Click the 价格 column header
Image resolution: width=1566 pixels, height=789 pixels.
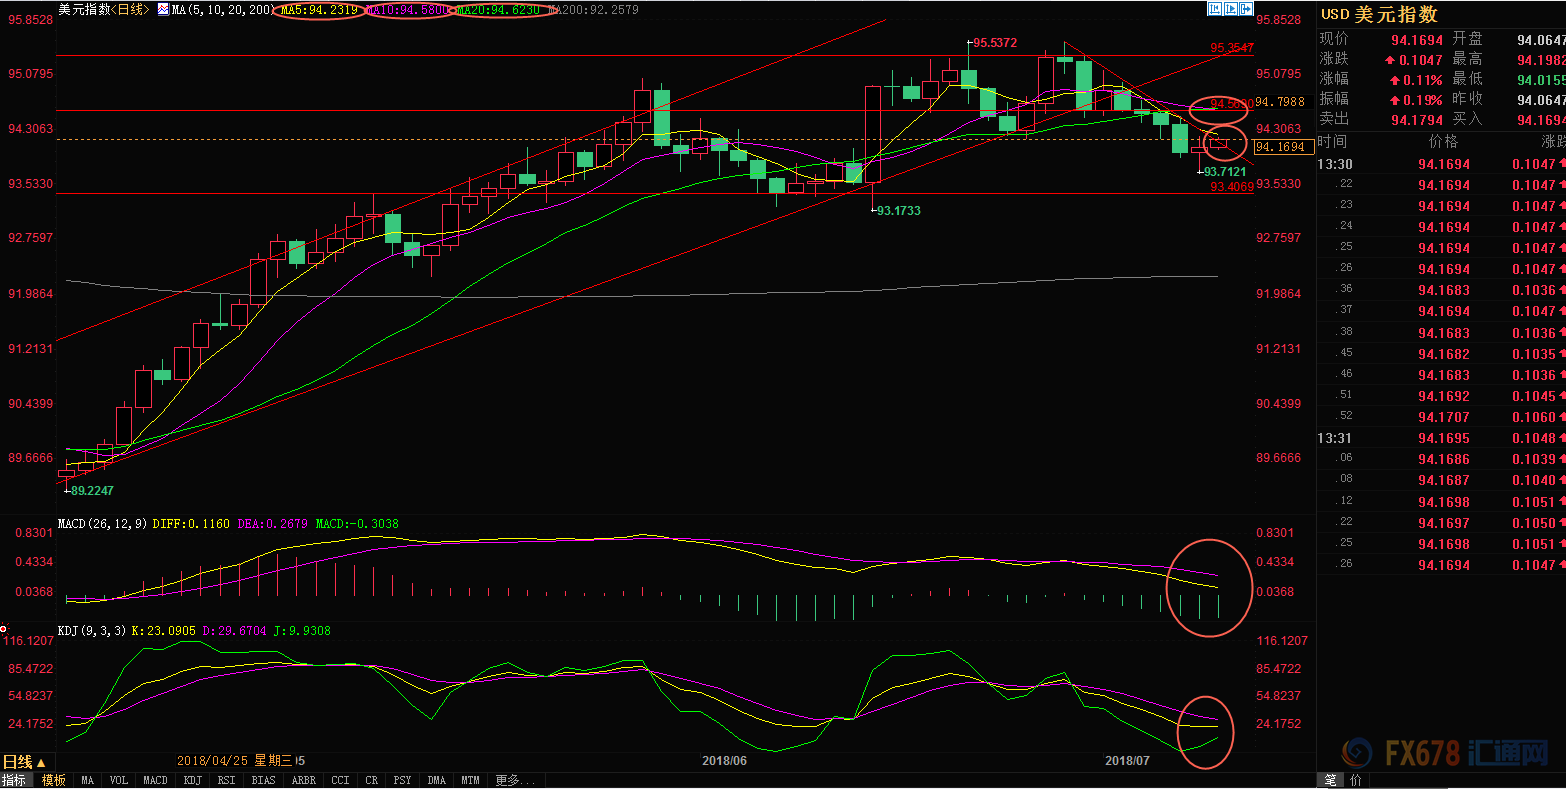pos(1443,142)
